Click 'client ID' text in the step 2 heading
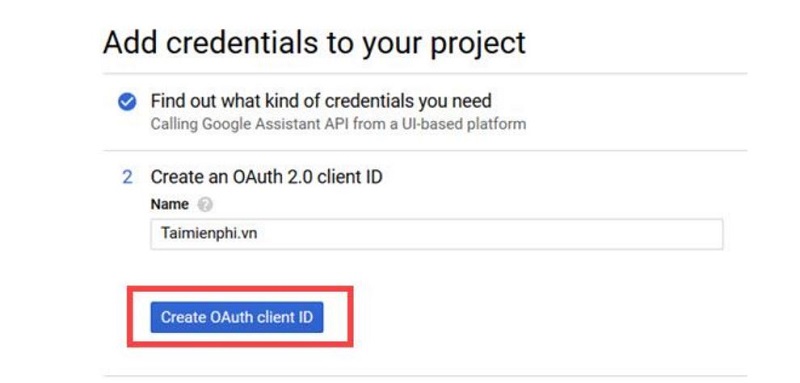The width and height of the screenshot is (800, 383). coord(349,177)
